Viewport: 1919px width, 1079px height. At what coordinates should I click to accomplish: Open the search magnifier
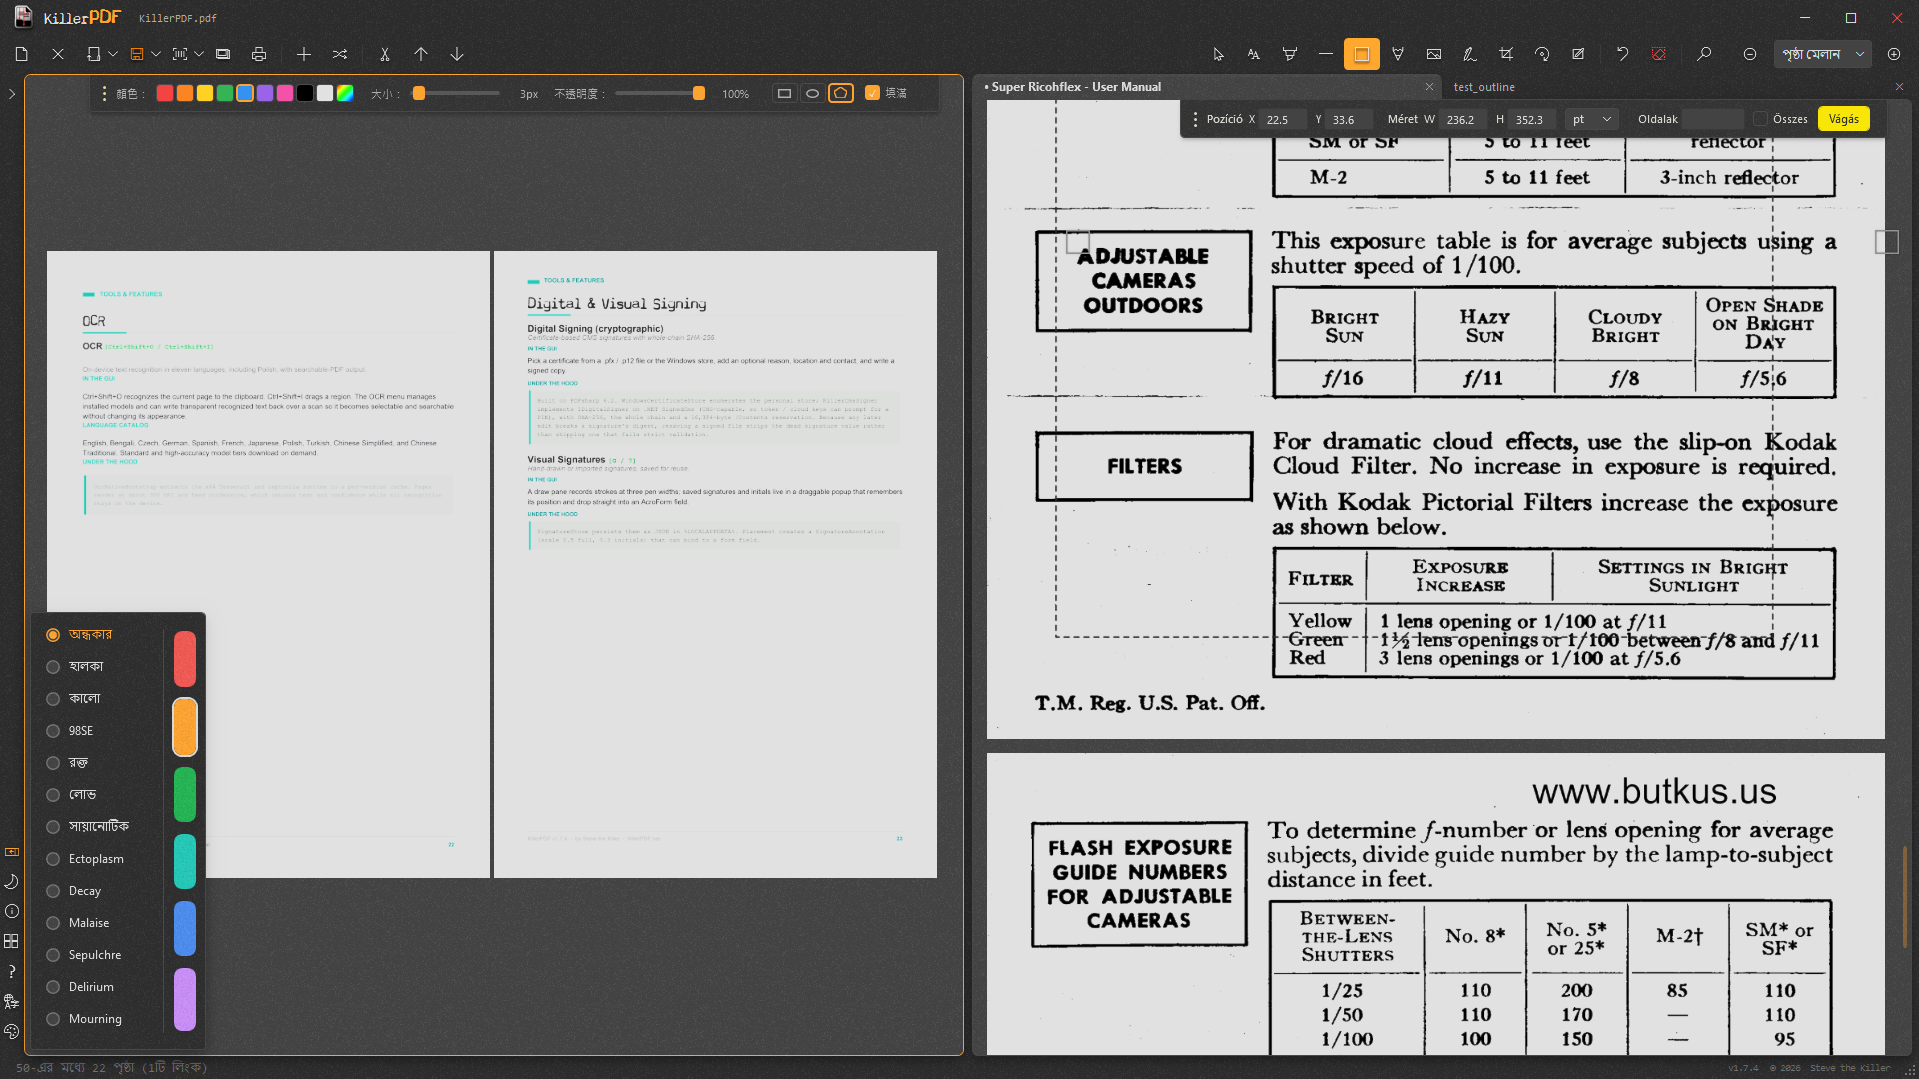point(1705,54)
